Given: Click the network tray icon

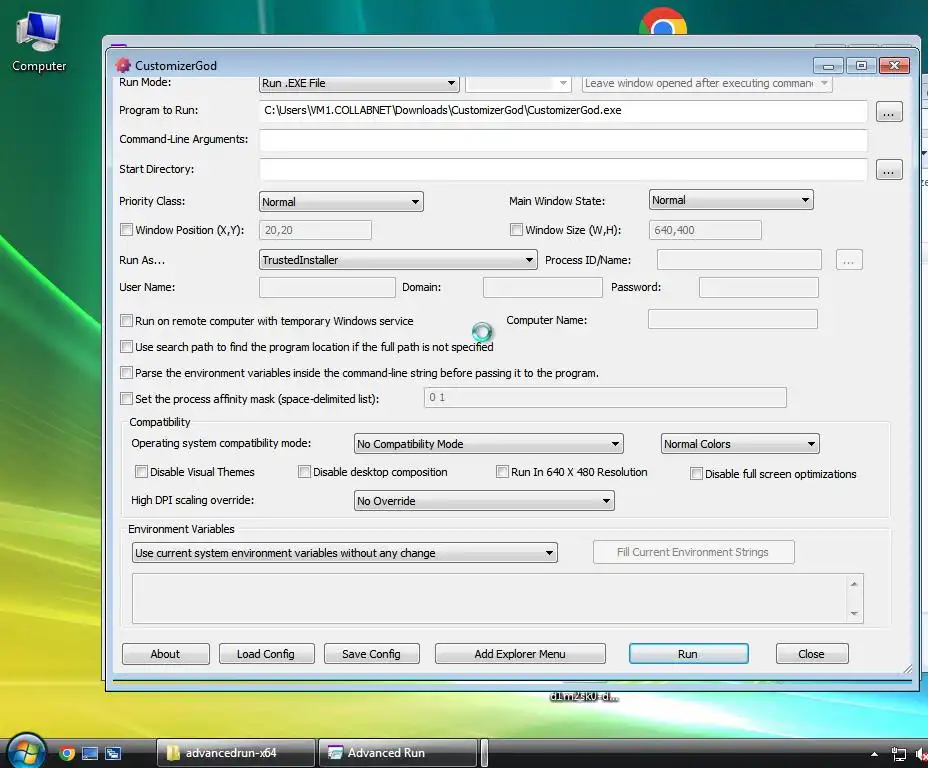Looking at the screenshot, I should (x=899, y=754).
